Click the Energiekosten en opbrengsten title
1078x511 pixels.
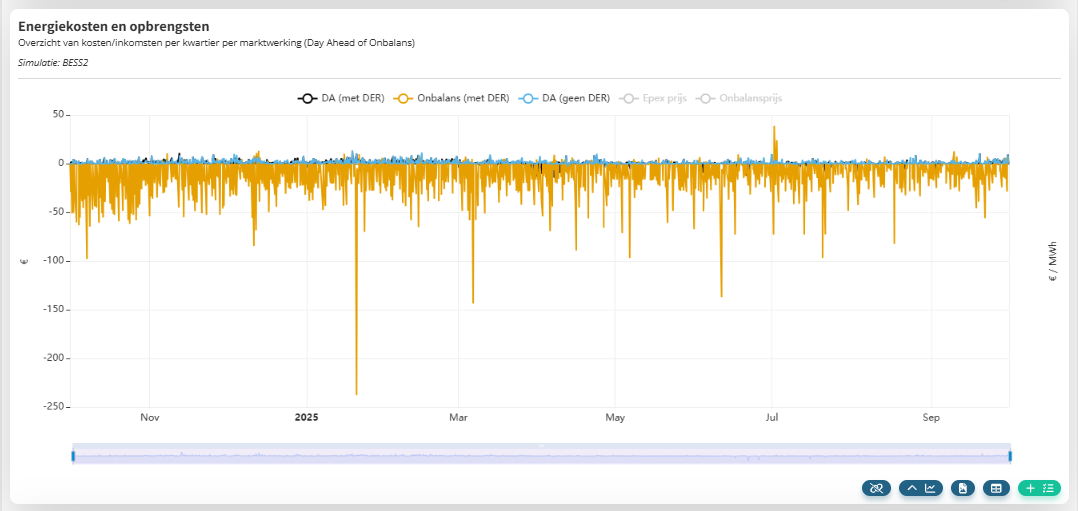coord(114,25)
